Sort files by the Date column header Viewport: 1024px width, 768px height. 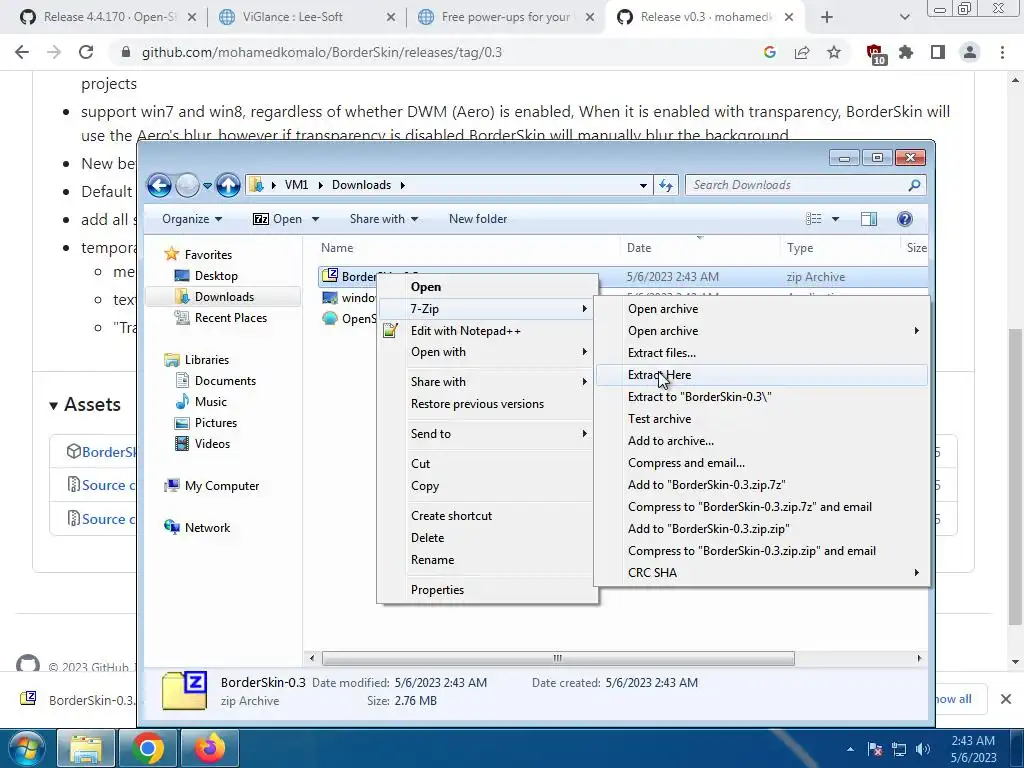699,248
